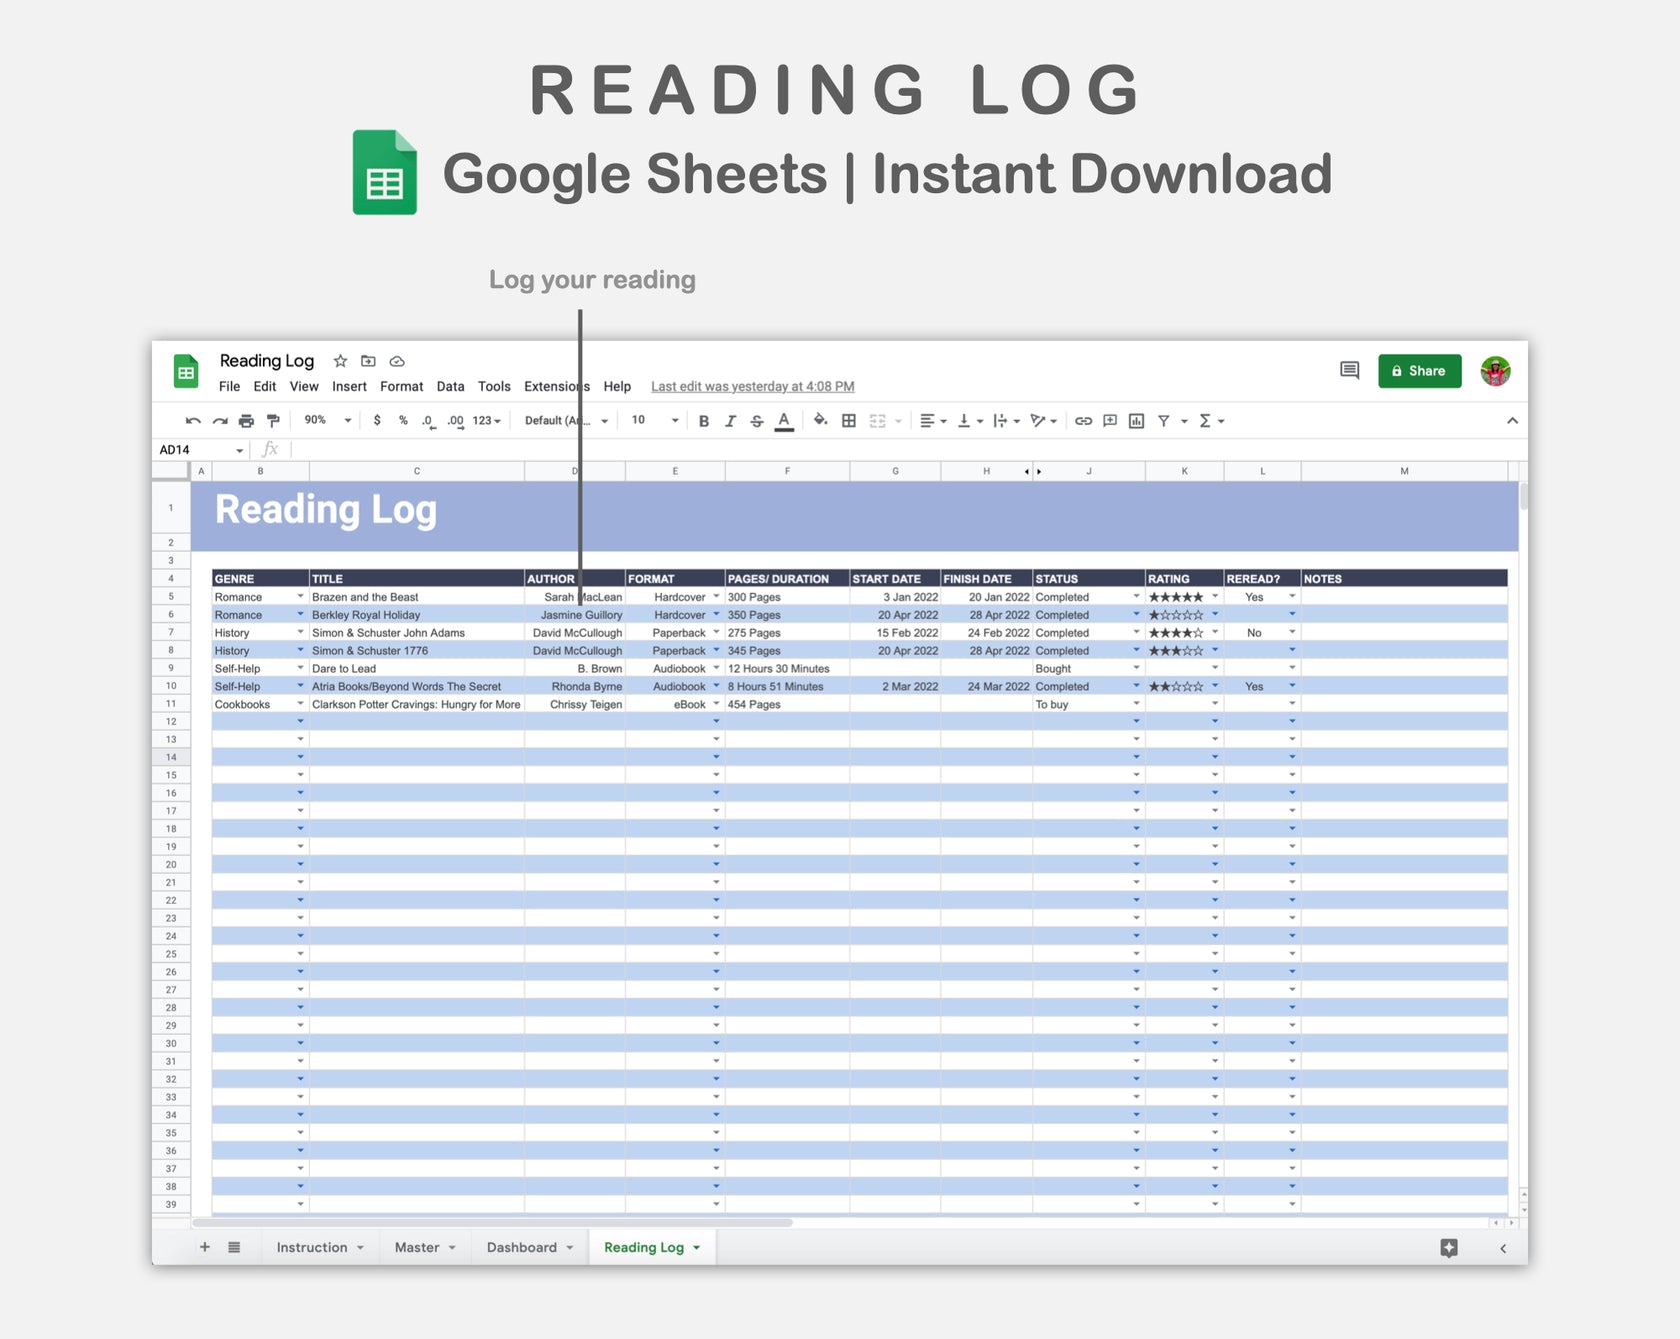Switch to the Dashboard sheet tab
This screenshot has height=1339, width=1680.
(x=521, y=1247)
